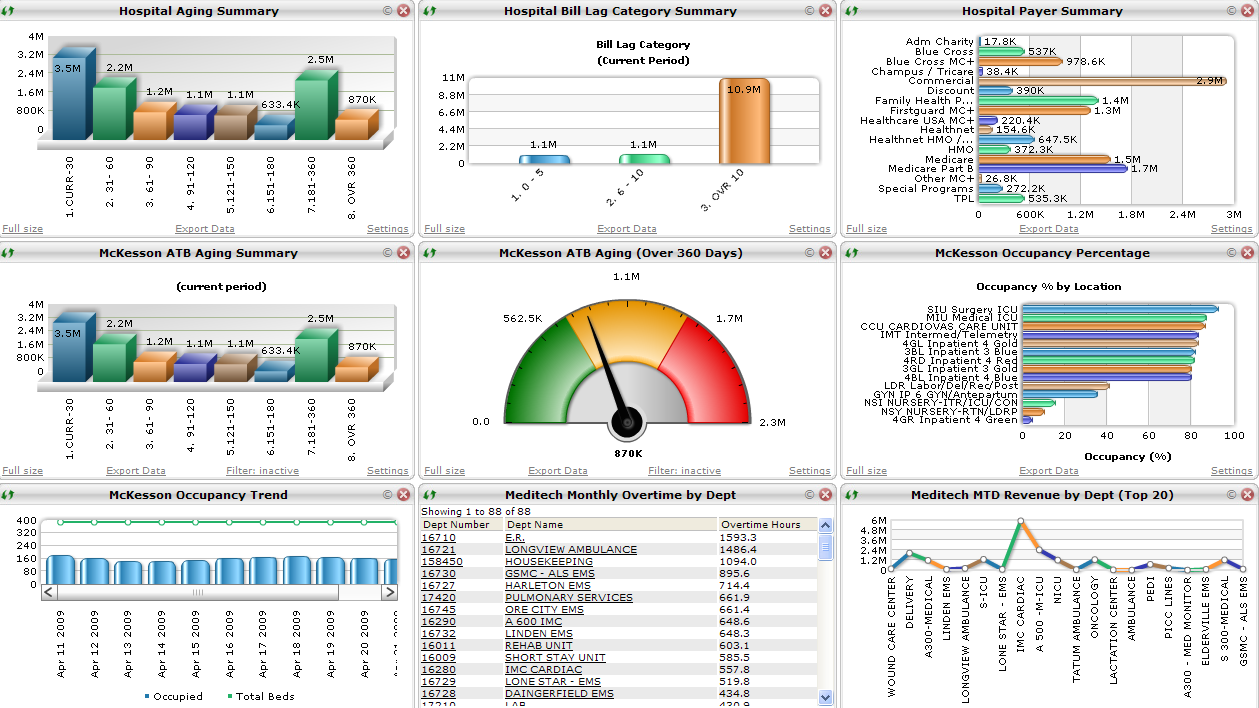Open Settings for McKesson Occupancy Percentage

click(1231, 470)
